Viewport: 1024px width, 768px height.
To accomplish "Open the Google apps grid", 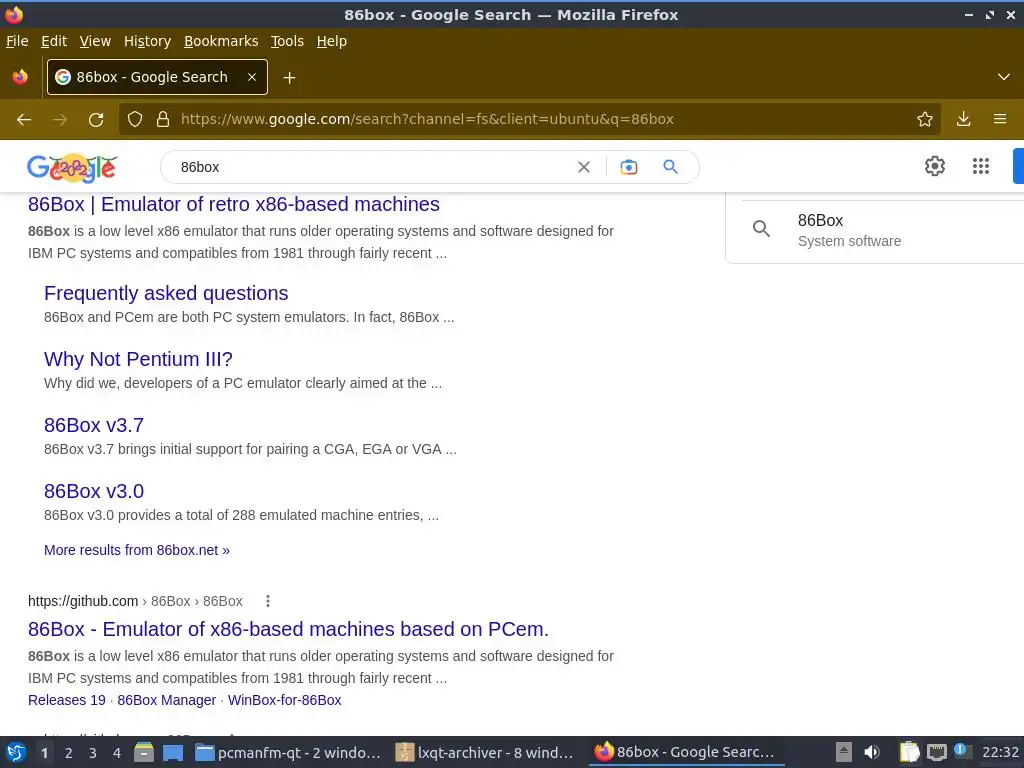I will coord(981,166).
